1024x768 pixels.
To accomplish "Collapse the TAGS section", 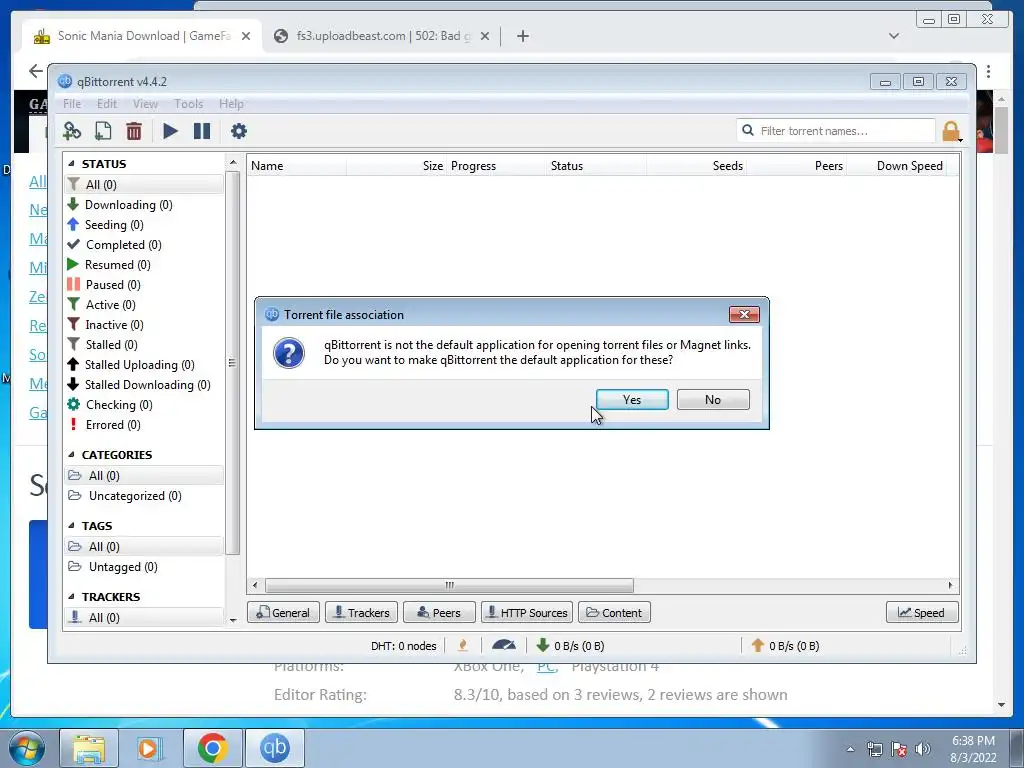I will [71, 526].
